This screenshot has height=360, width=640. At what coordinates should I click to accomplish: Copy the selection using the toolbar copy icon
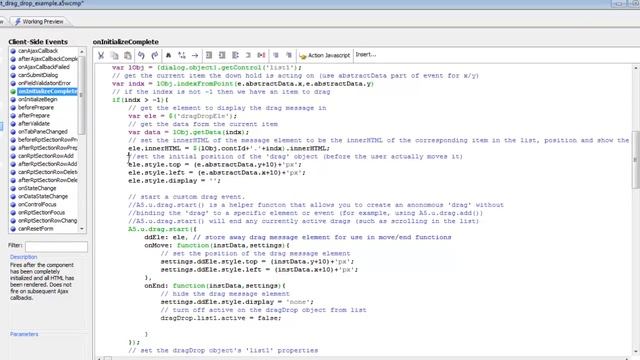(x=115, y=55)
